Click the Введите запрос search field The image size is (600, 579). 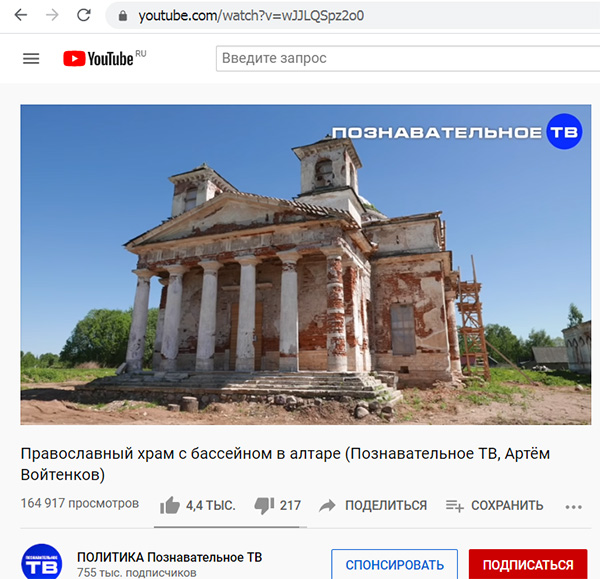[x=408, y=59]
